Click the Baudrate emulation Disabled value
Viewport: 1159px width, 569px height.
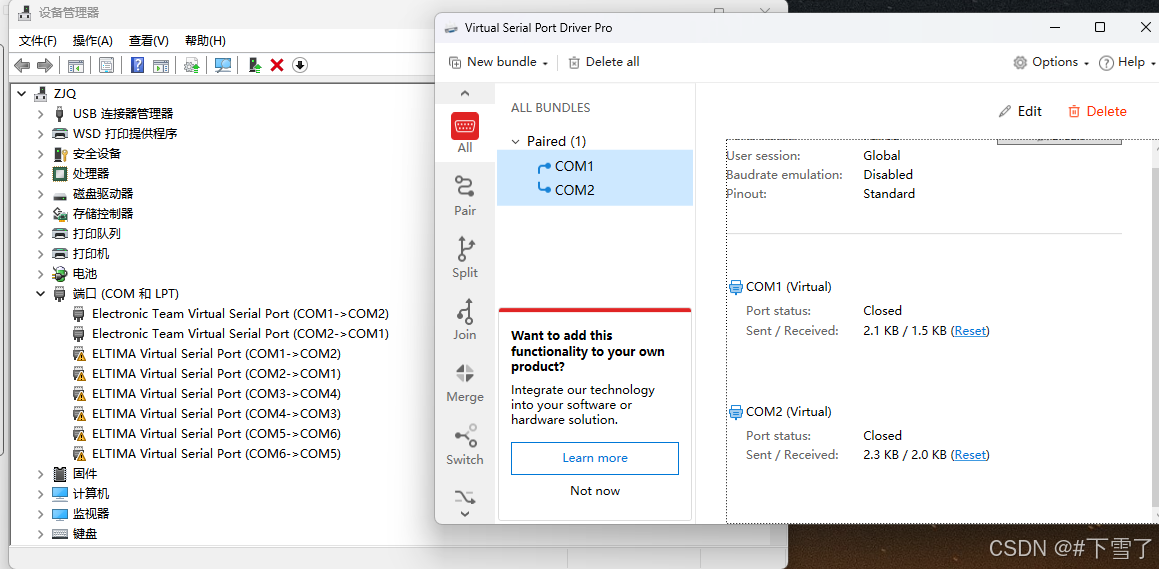pyautogui.click(x=888, y=175)
